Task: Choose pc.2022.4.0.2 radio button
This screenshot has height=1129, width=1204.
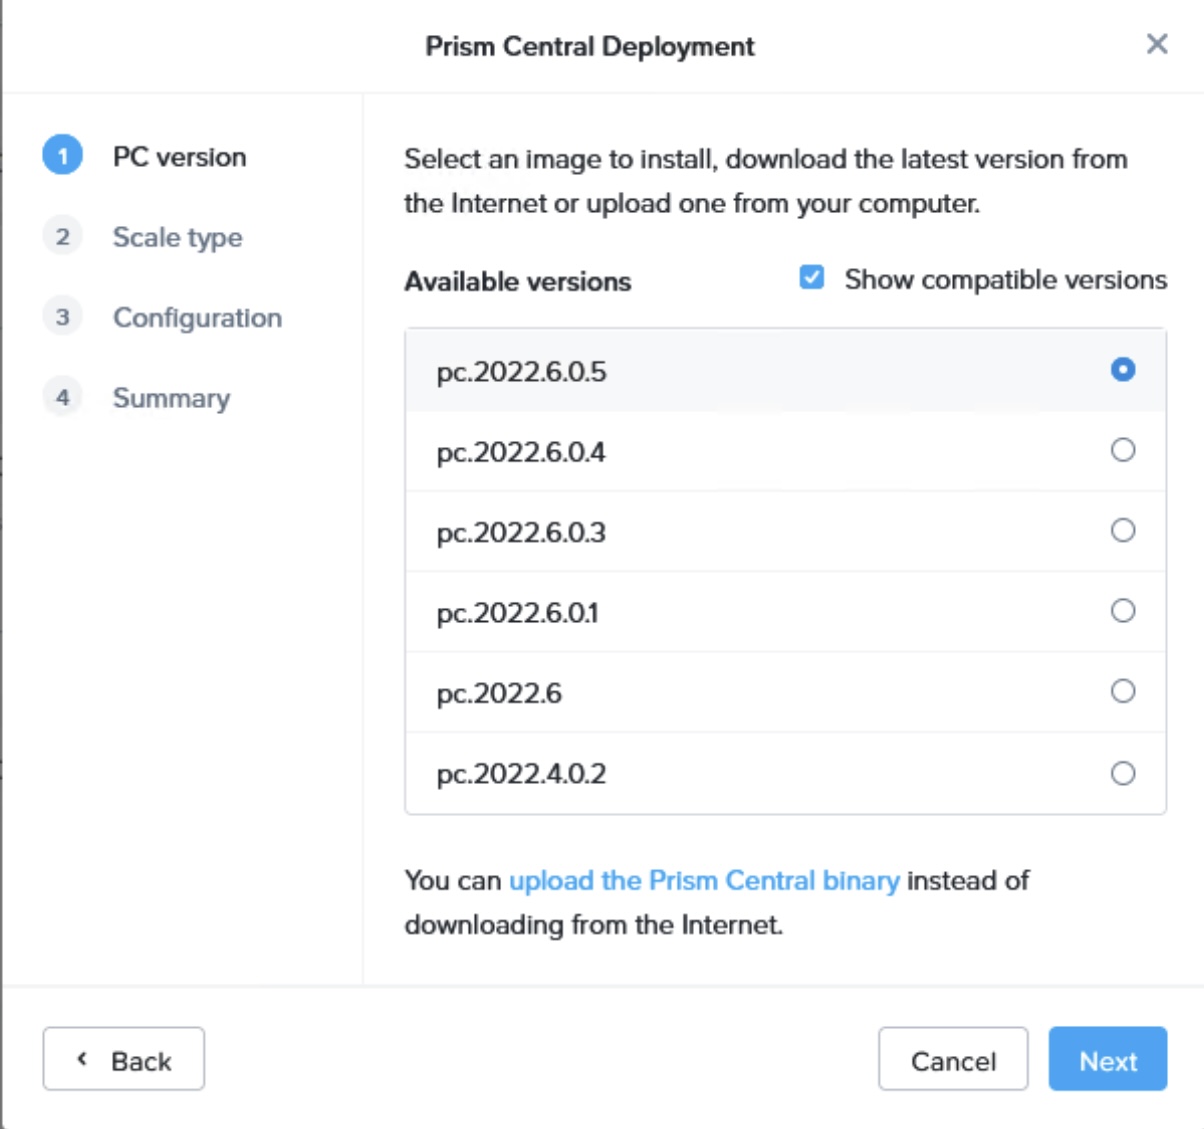Action: [x=1122, y=773]
